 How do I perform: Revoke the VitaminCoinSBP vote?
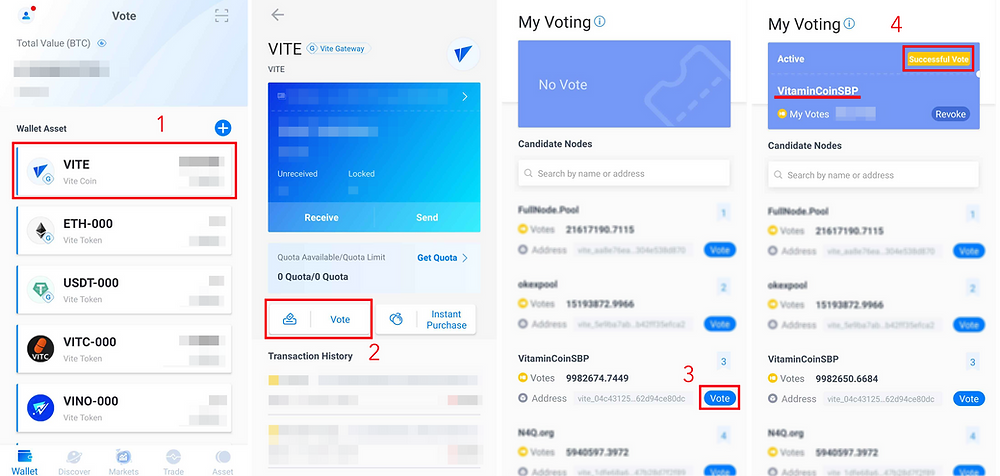[x=950, y=114]
